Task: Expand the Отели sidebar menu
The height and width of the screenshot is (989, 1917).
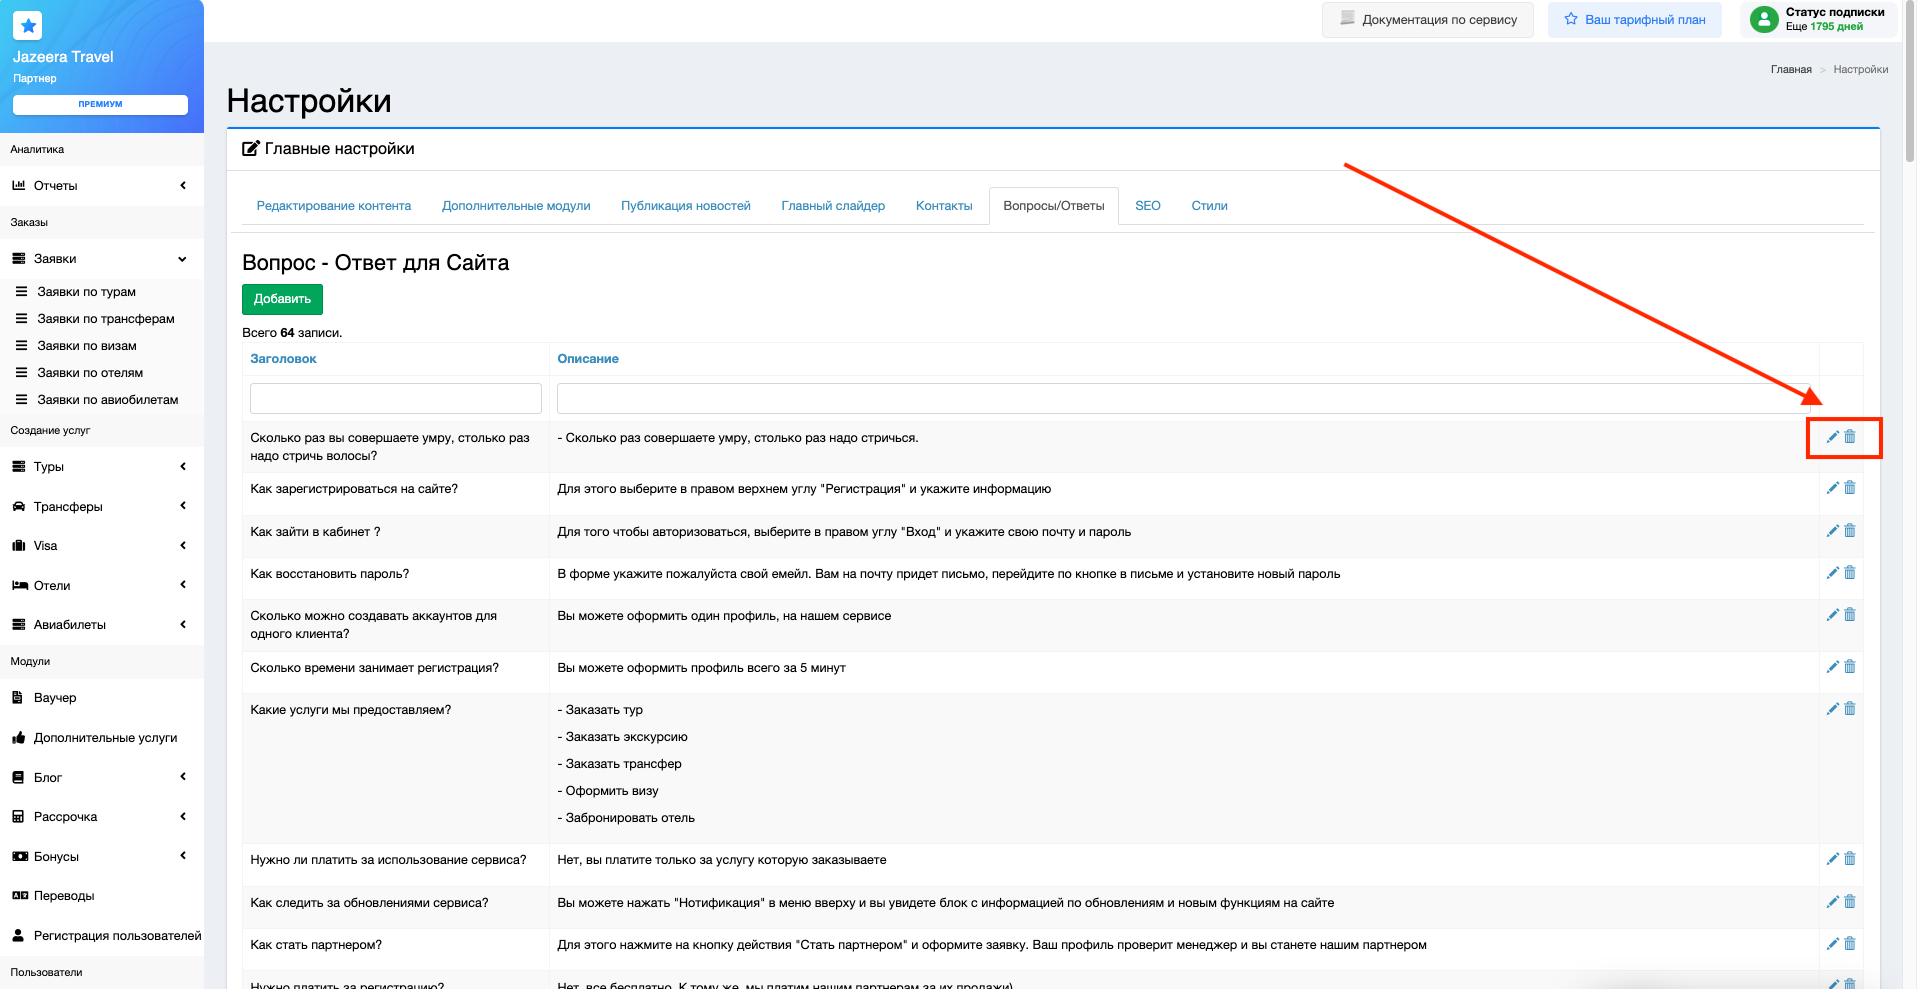Action: click(x=100, y=586)
